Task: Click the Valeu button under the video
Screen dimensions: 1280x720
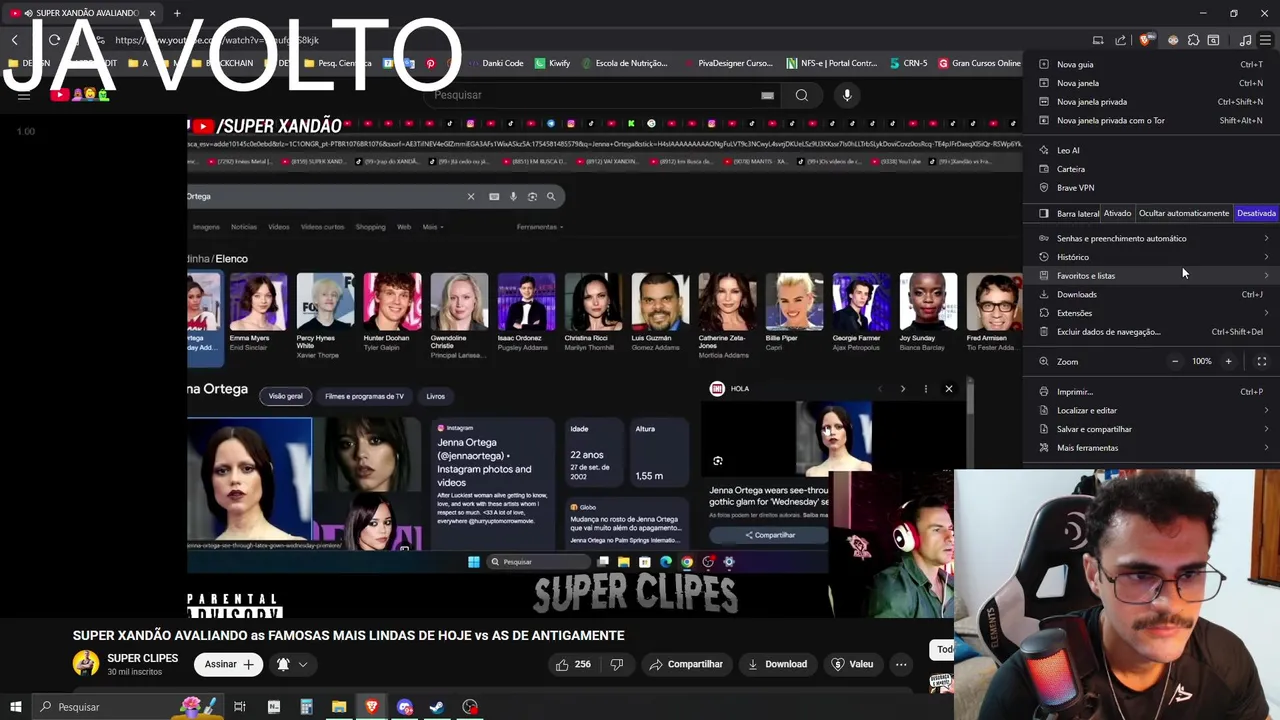Action: pos(853,664)
